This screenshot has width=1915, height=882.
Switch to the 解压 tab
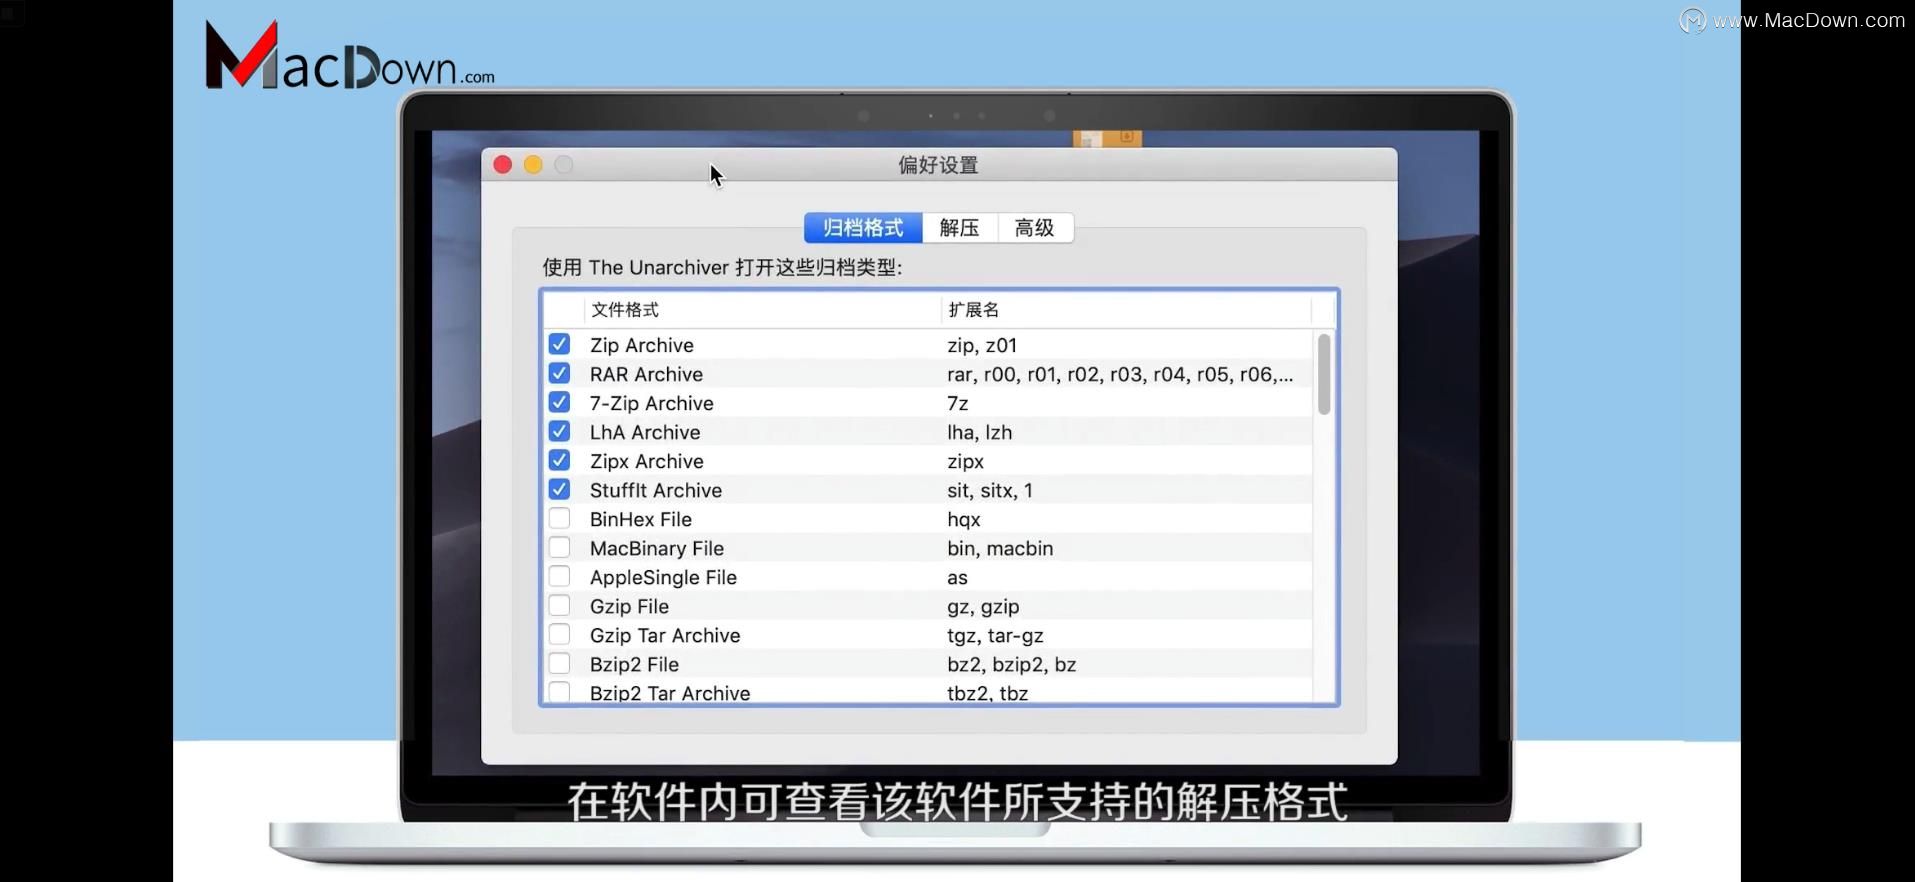coord(960,228)
